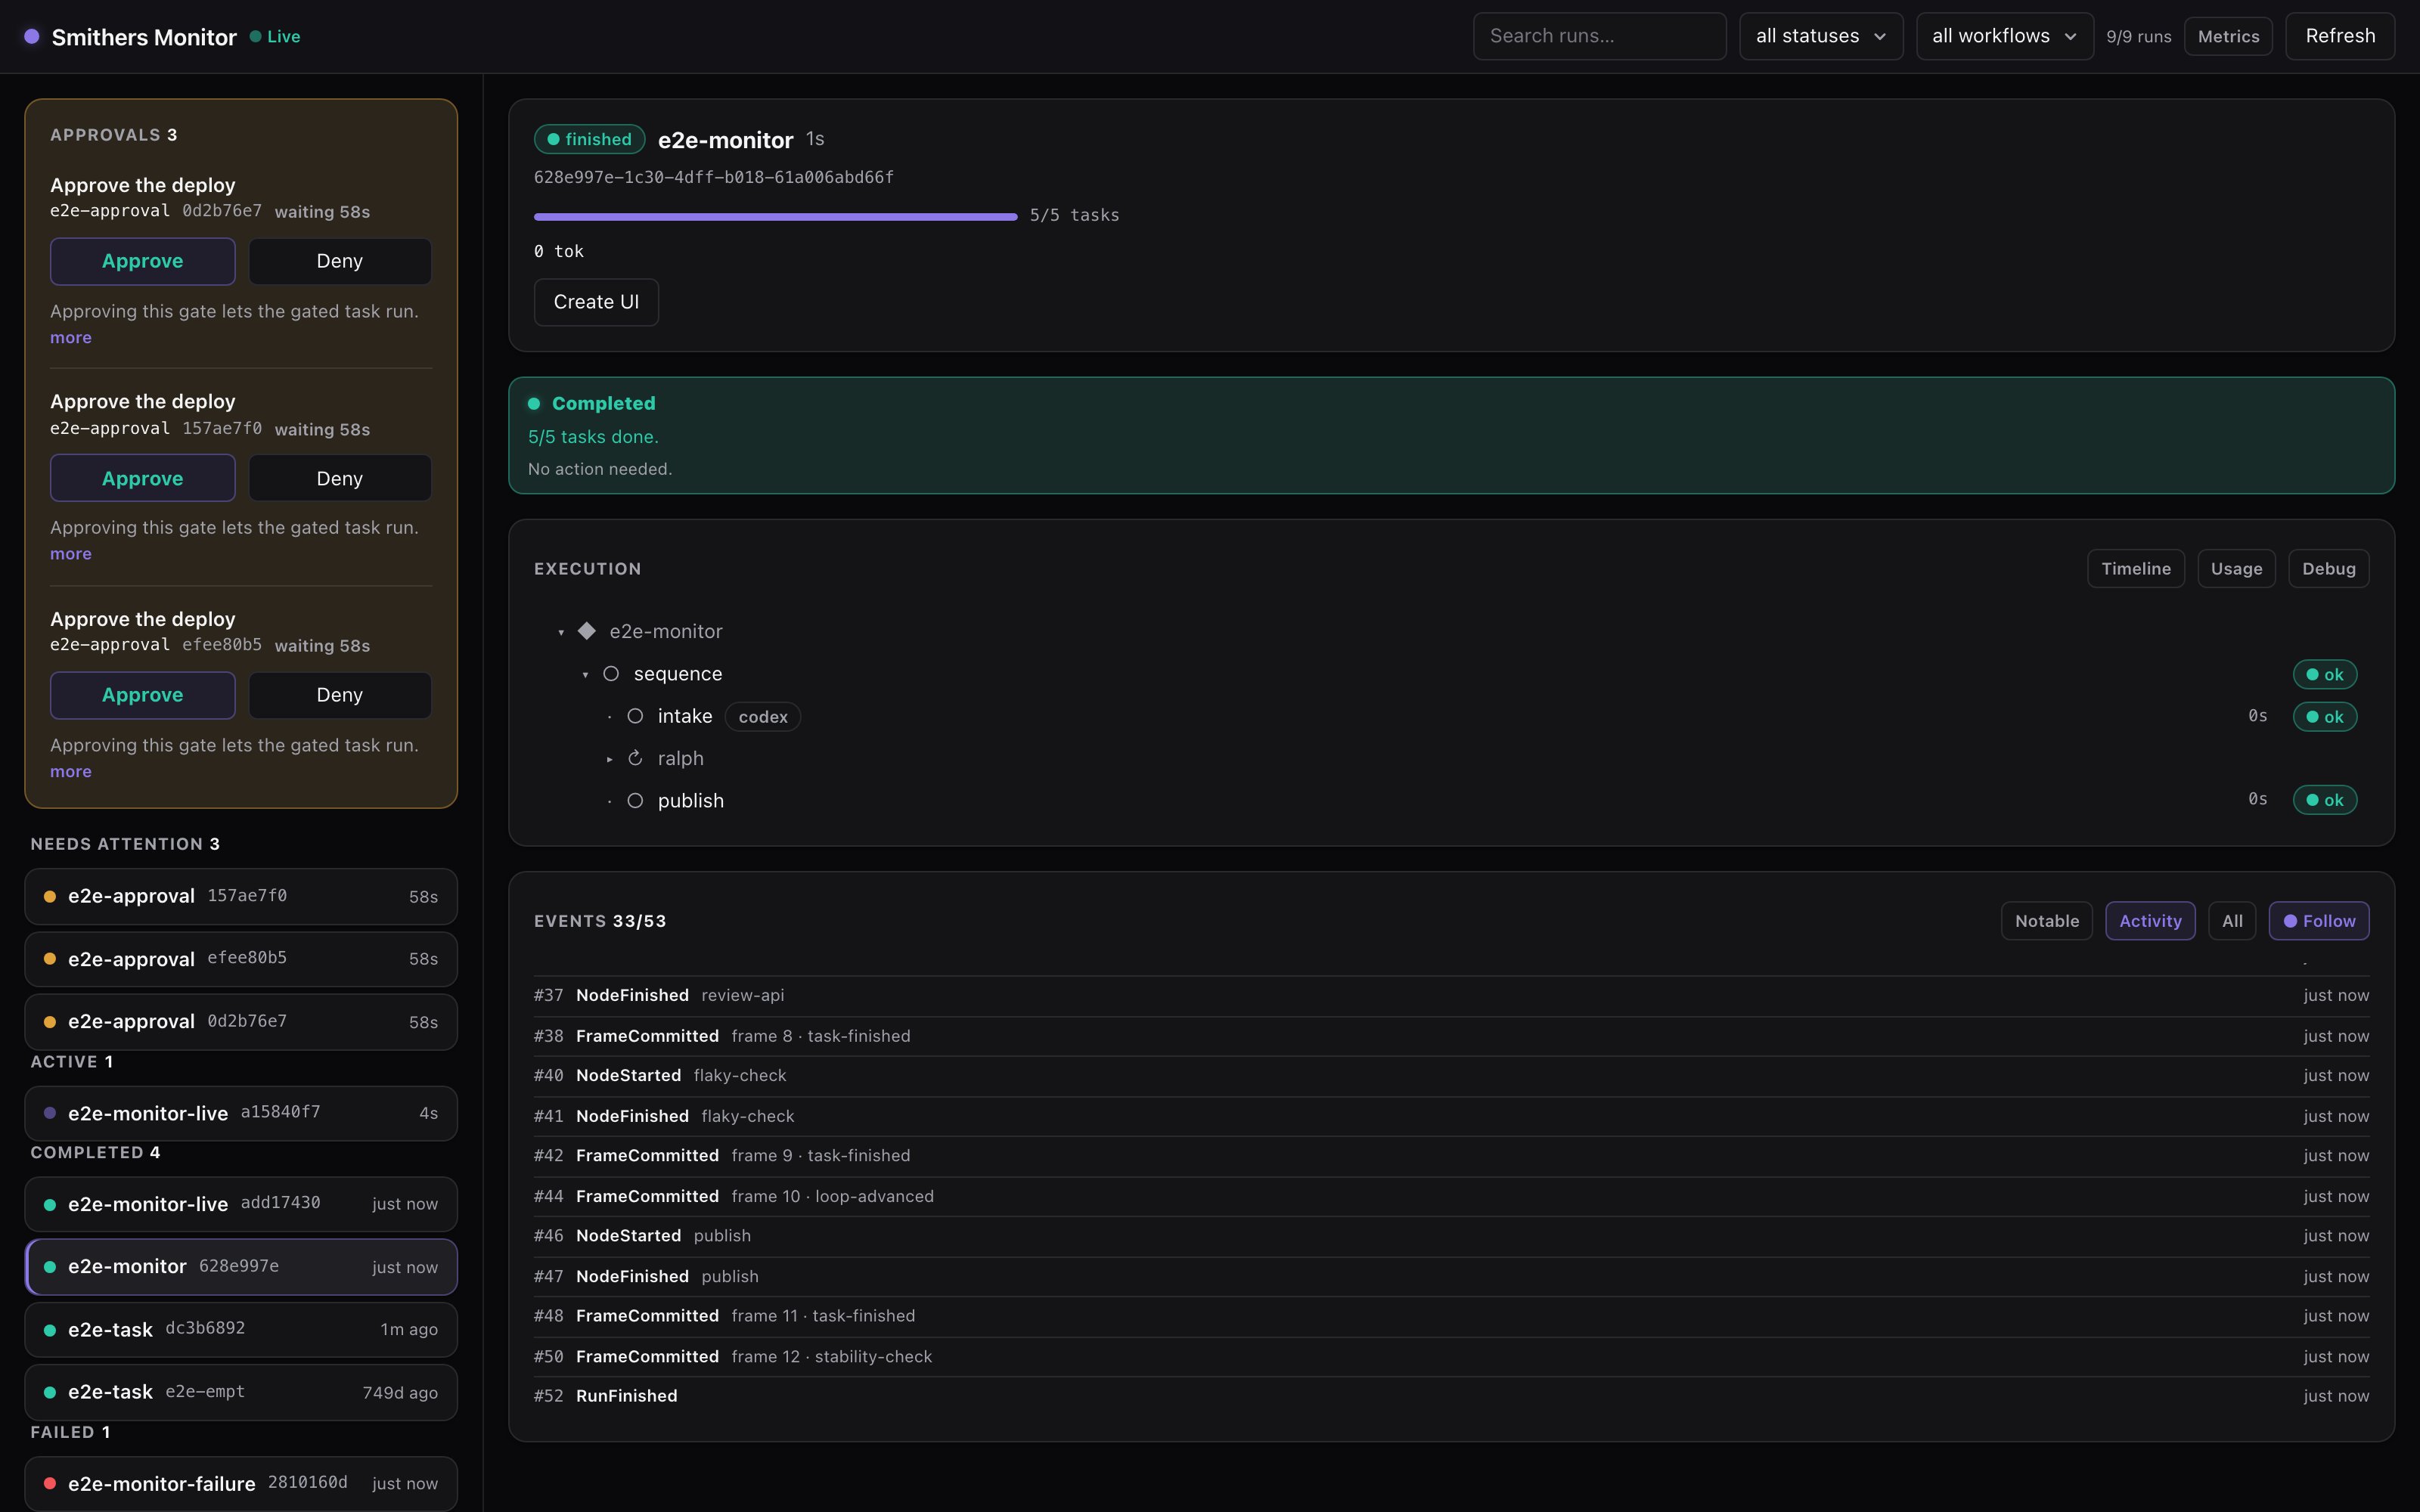Click the 5/5 tasks progress bar
The width and height of the screenshot is (2420, 1512).
[x=775, y=216]
